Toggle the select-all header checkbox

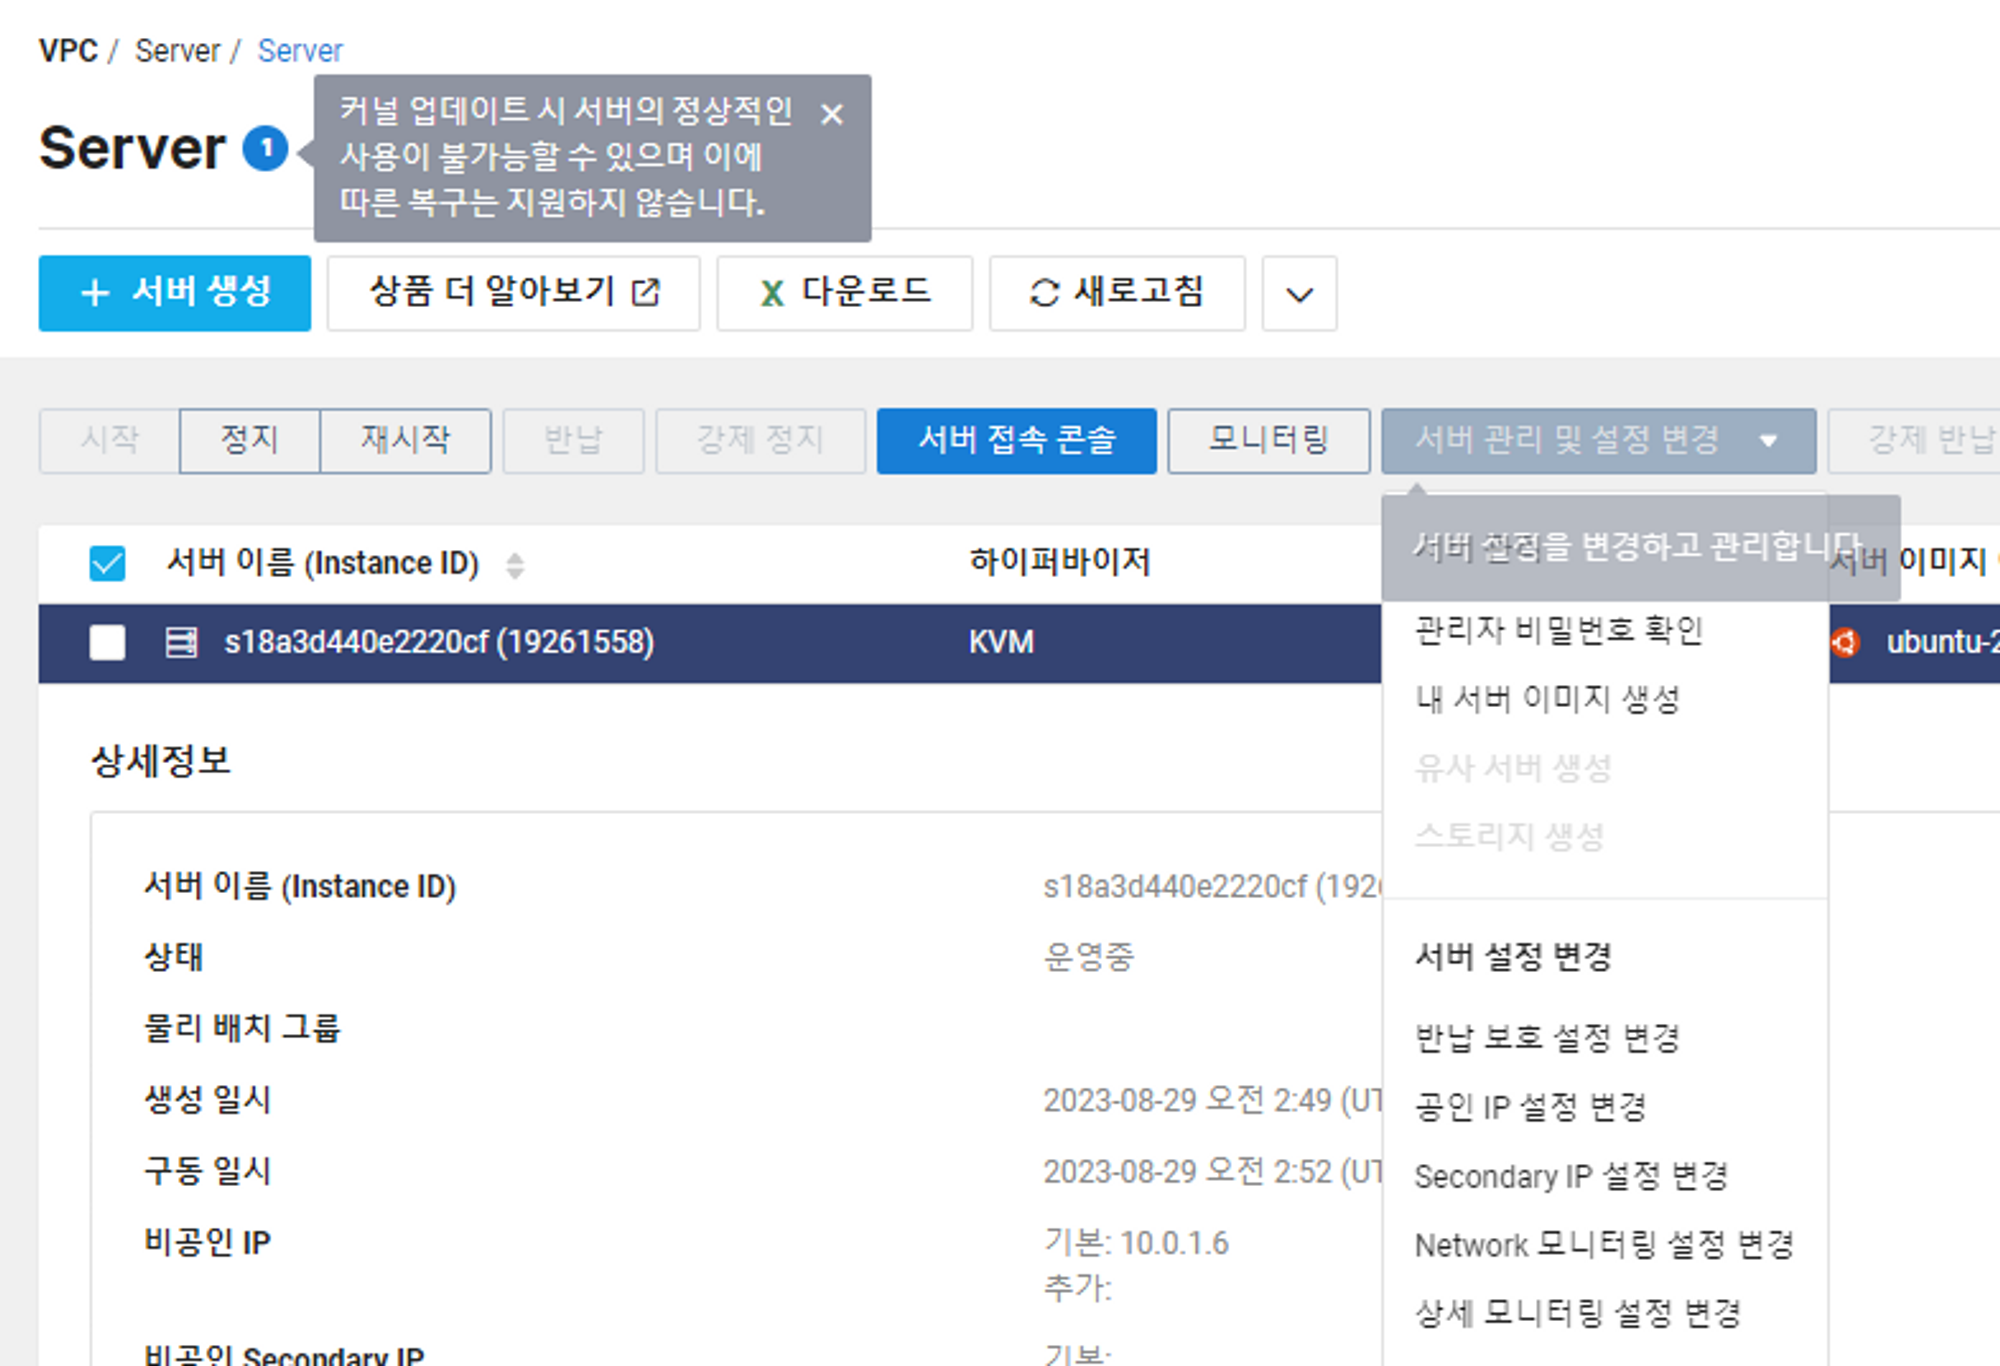tap(107, 563)
